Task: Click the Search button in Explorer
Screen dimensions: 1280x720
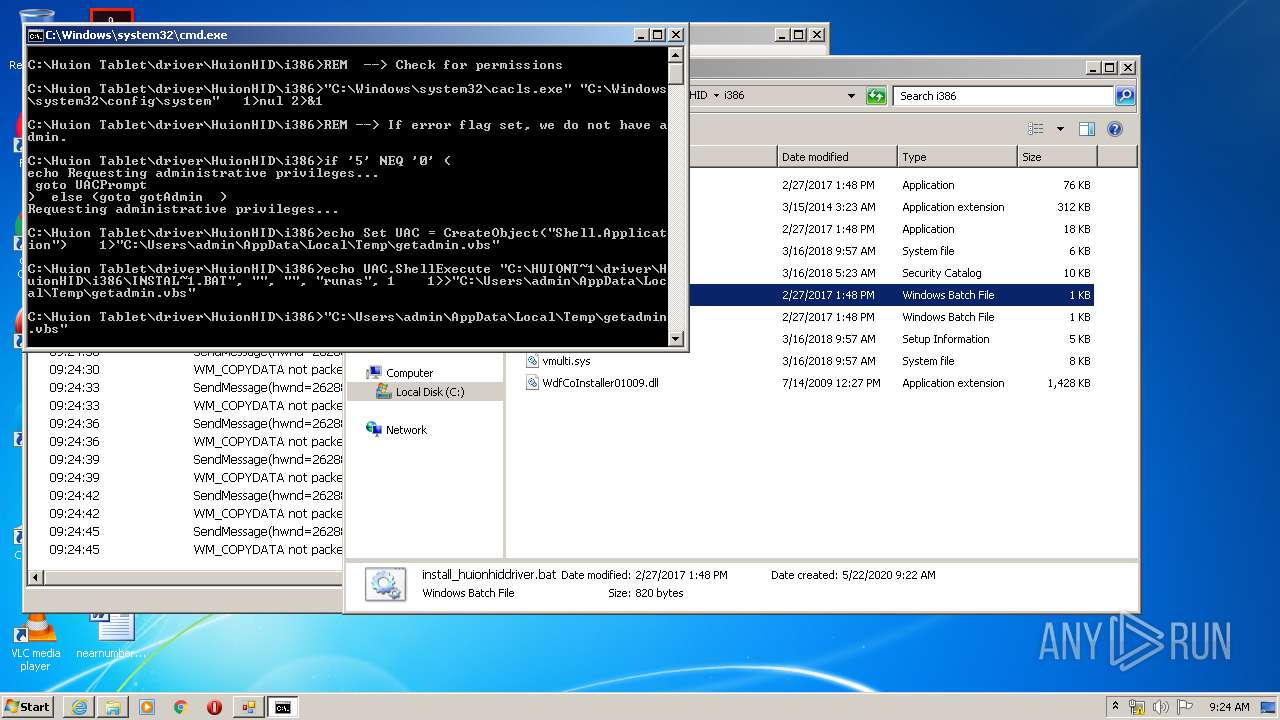Action: [x=1125, y=96]
